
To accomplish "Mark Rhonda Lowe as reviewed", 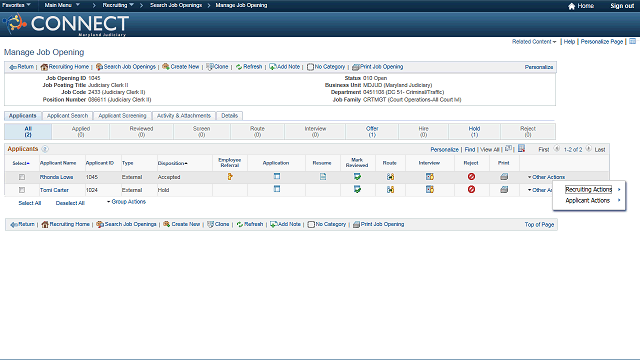I will click(357, 177).
